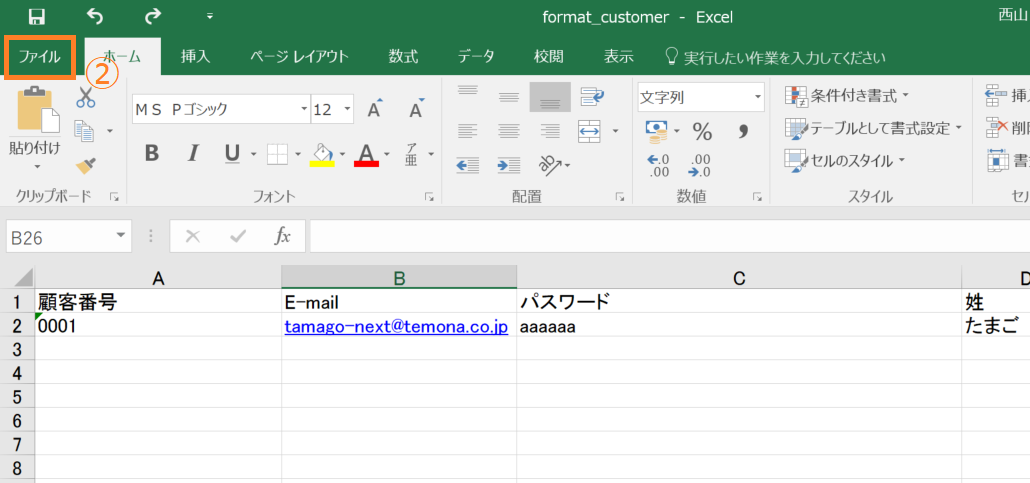
Task: Switch to the 挿入 tab
Action: [x=195, y=57]
